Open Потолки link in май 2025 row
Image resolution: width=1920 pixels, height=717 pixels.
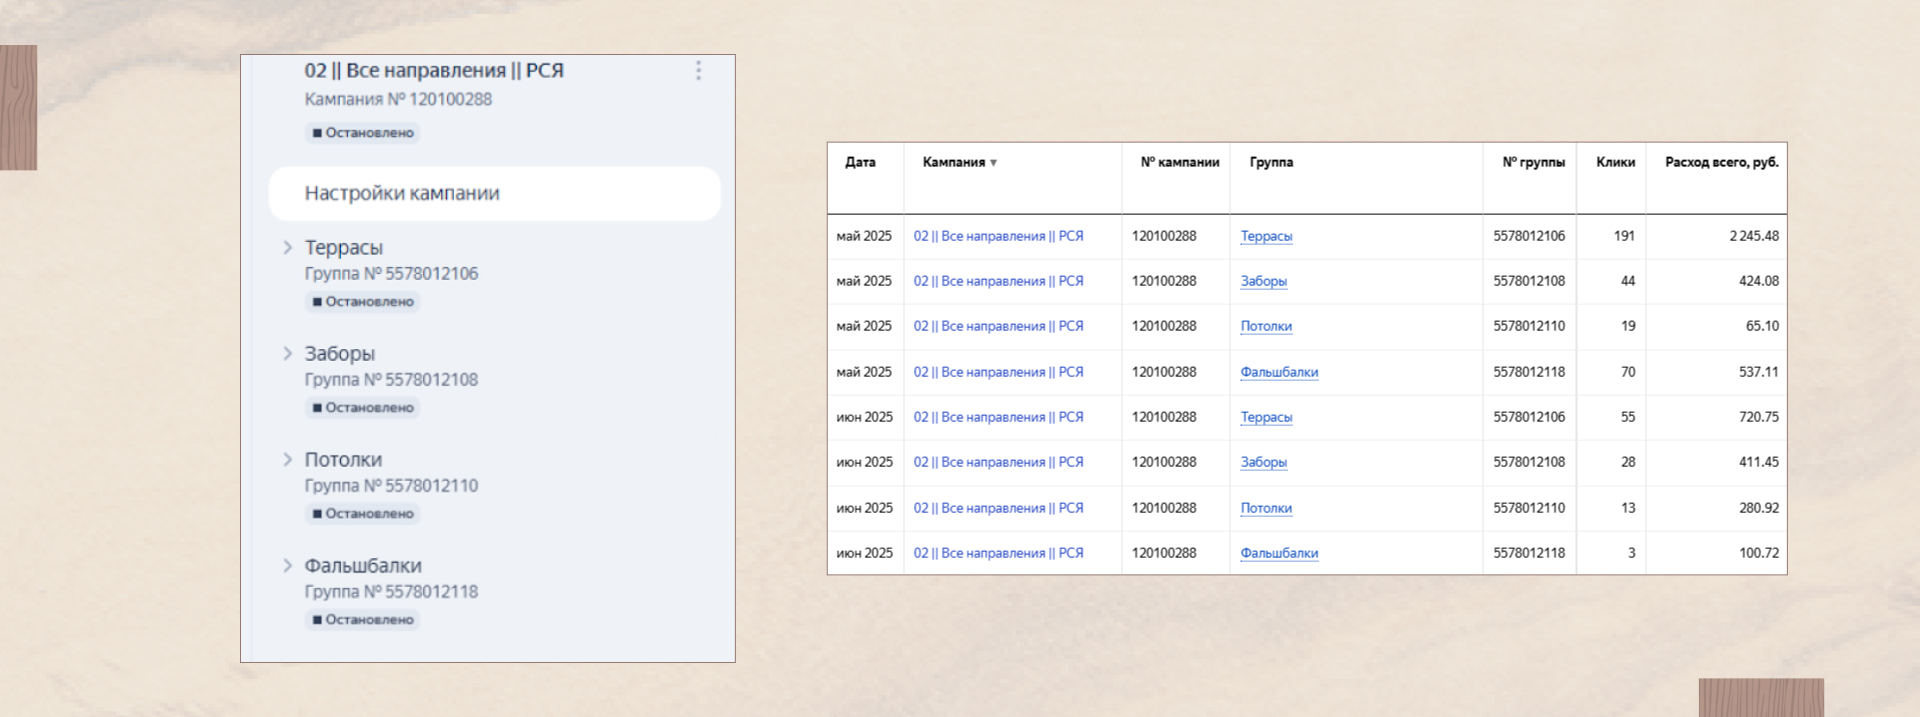pos(1266,326)
